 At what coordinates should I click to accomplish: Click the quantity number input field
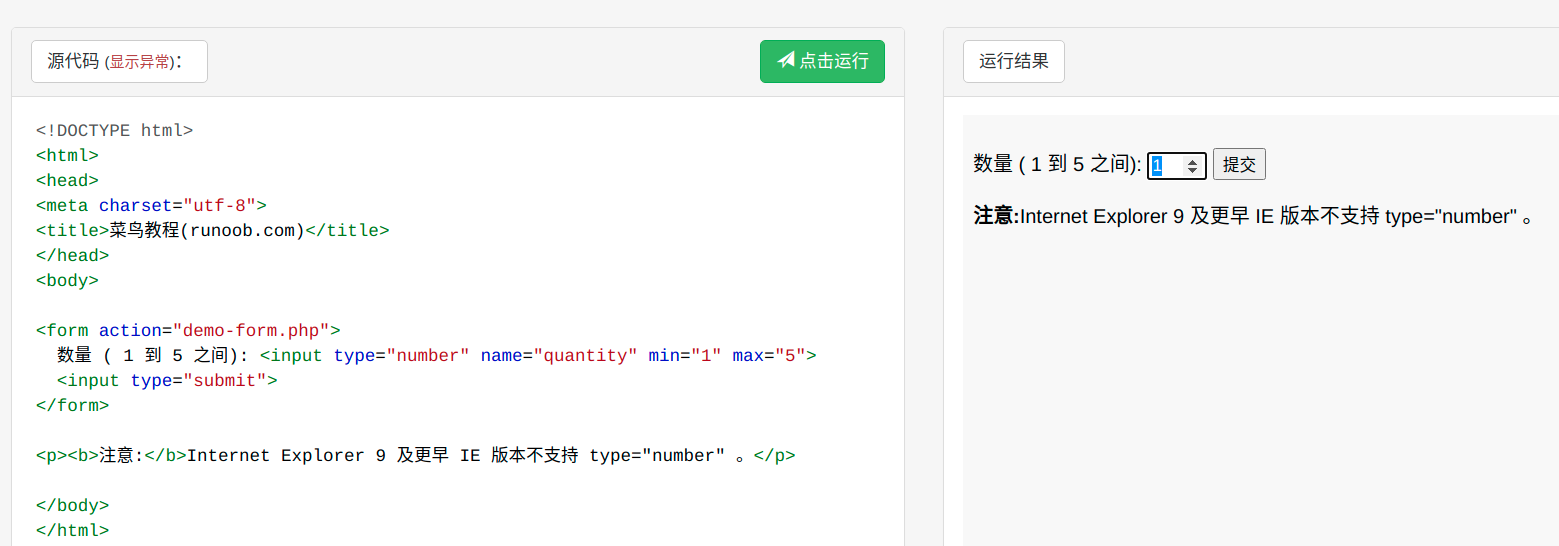(x=1177, y=165)
